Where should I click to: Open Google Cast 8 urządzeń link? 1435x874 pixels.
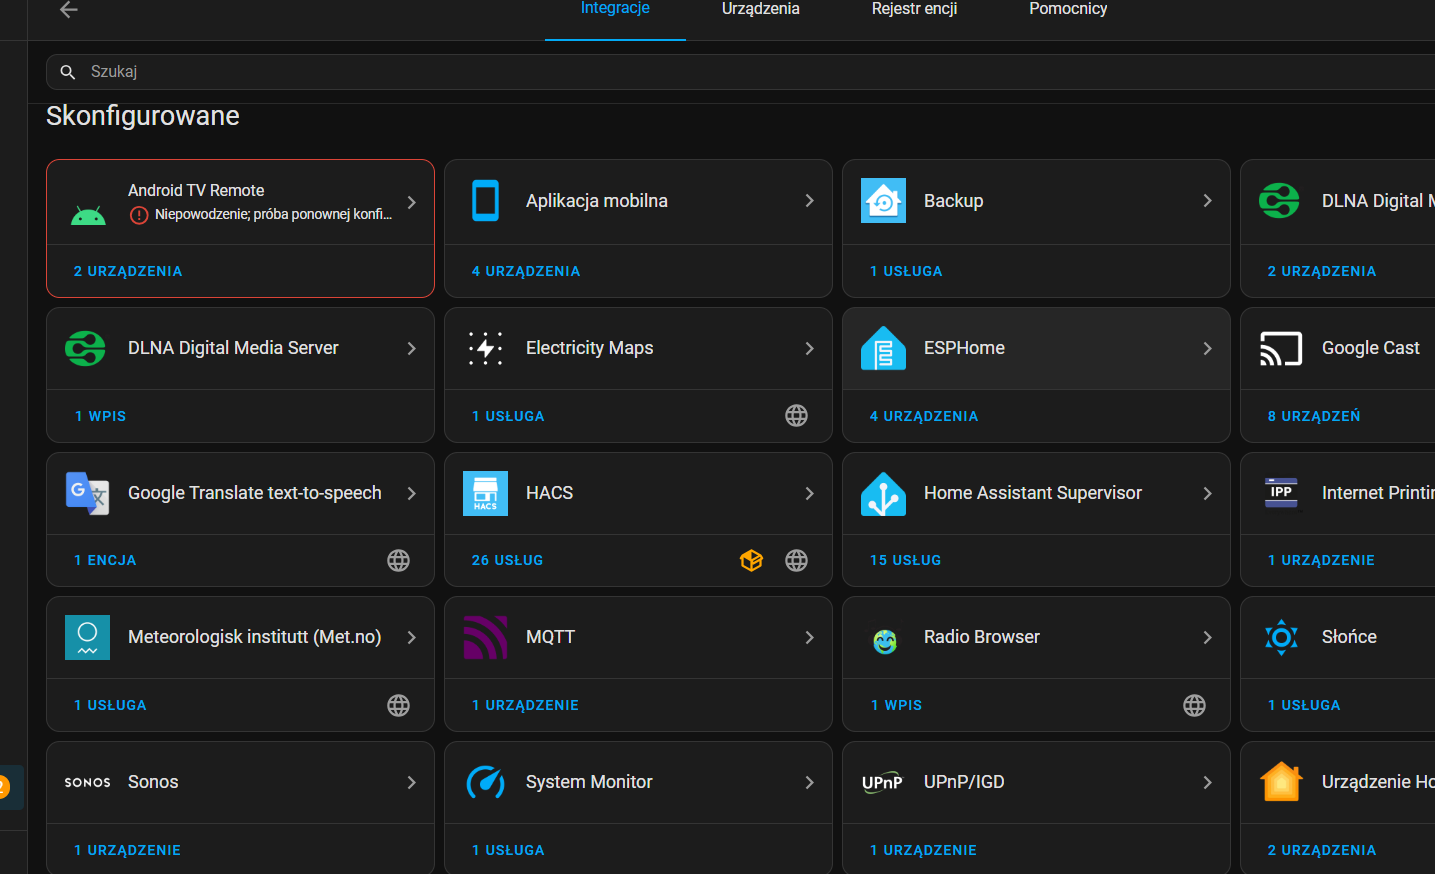click(x=1314, y=416)
